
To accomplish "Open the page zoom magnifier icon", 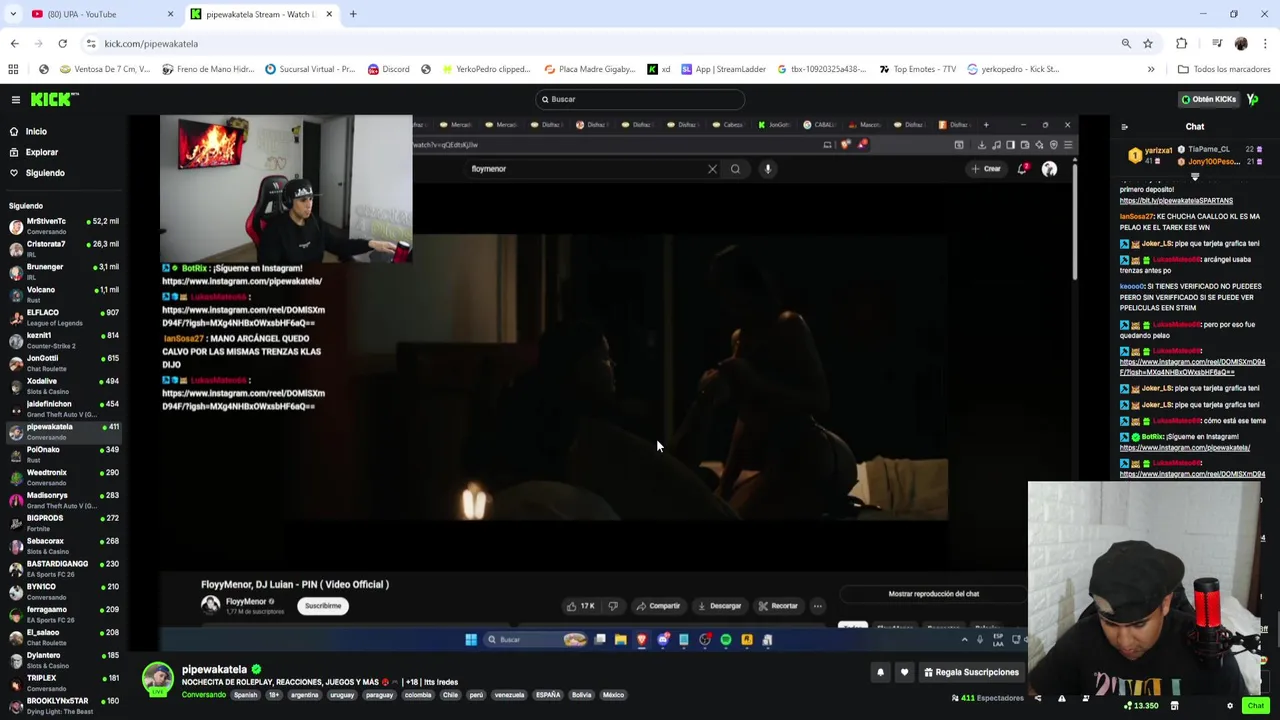I will click(x=1126, y=43).
